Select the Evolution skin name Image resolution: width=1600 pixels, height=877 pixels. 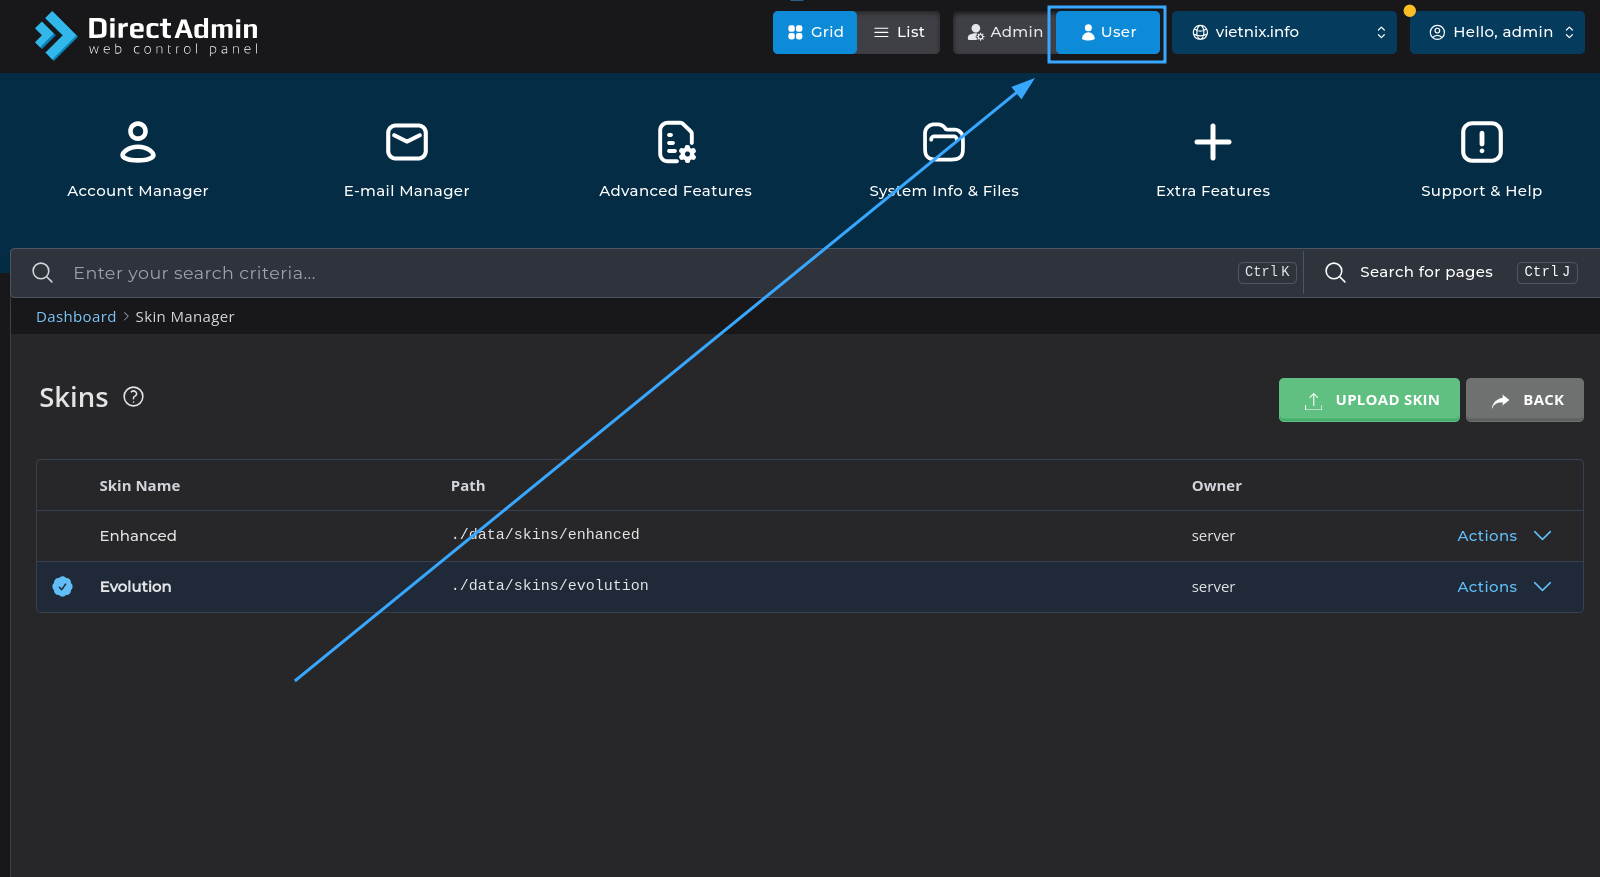point(136,587)
